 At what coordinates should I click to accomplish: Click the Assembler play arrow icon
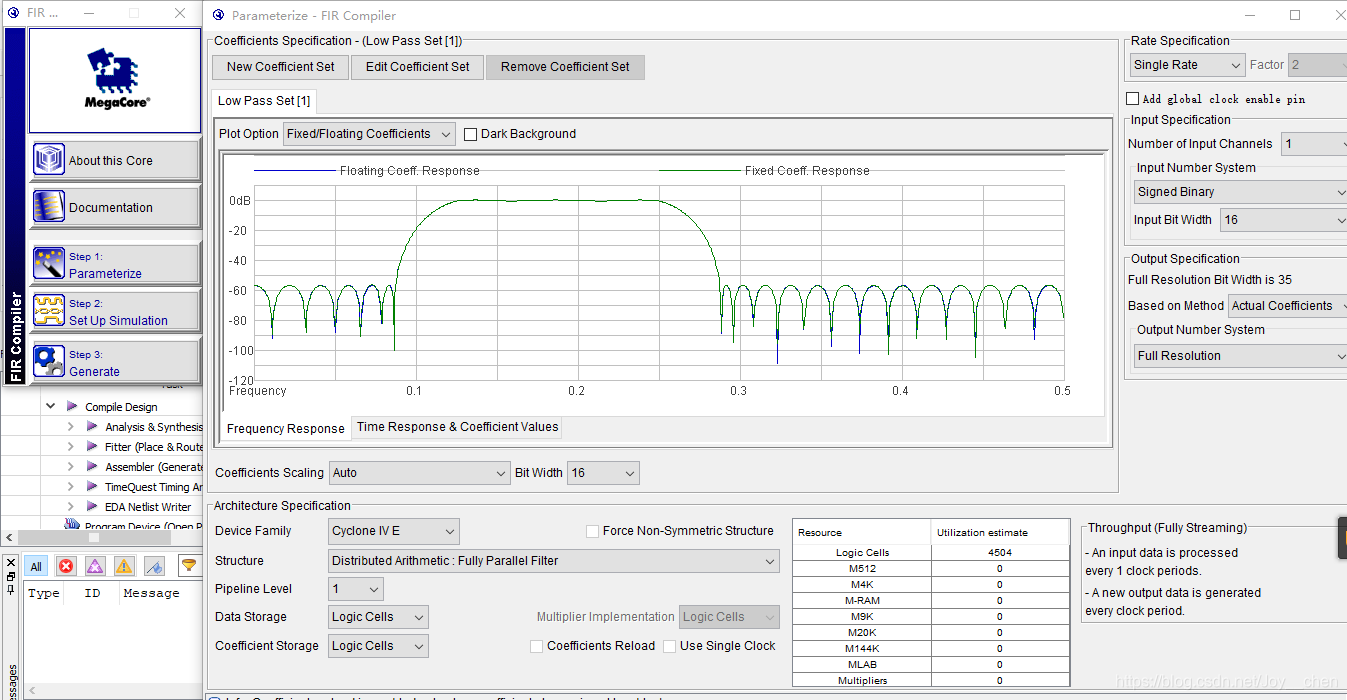(x=92, y=466)
